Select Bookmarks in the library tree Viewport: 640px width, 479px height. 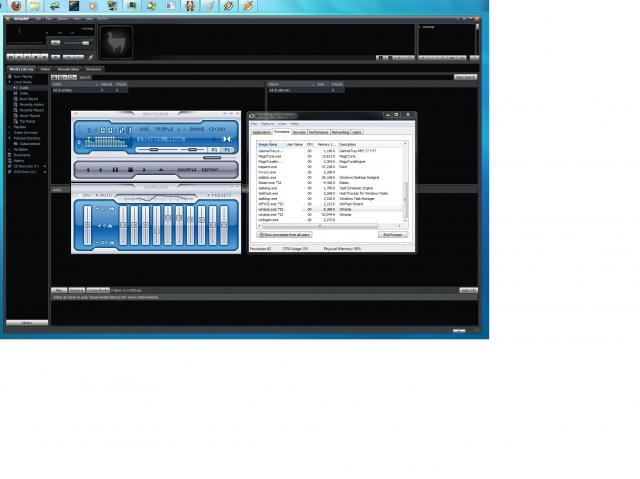pyautogui.click(x=22, y=155)
